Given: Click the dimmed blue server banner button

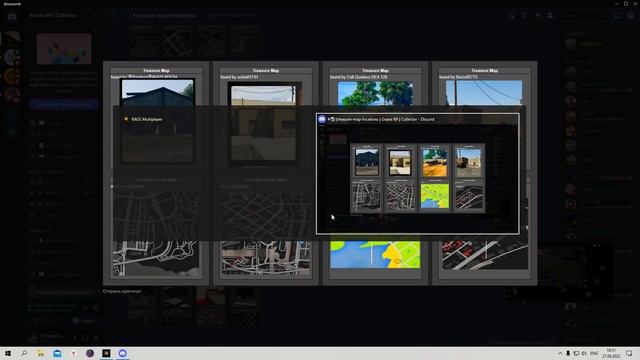Looking at the screenshot, I should point(64,104).
